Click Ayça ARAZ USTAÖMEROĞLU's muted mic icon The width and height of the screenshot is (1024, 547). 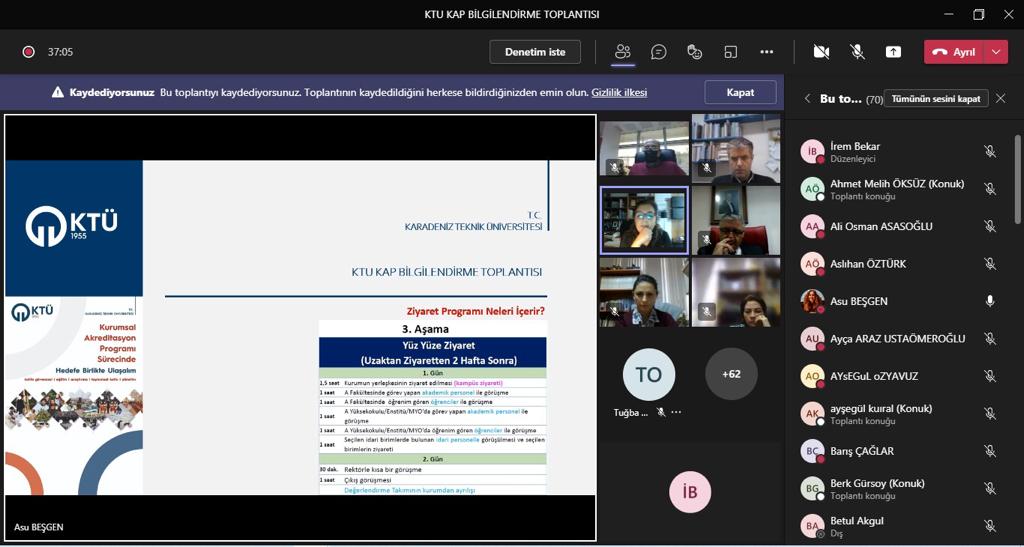click(990, 338)
